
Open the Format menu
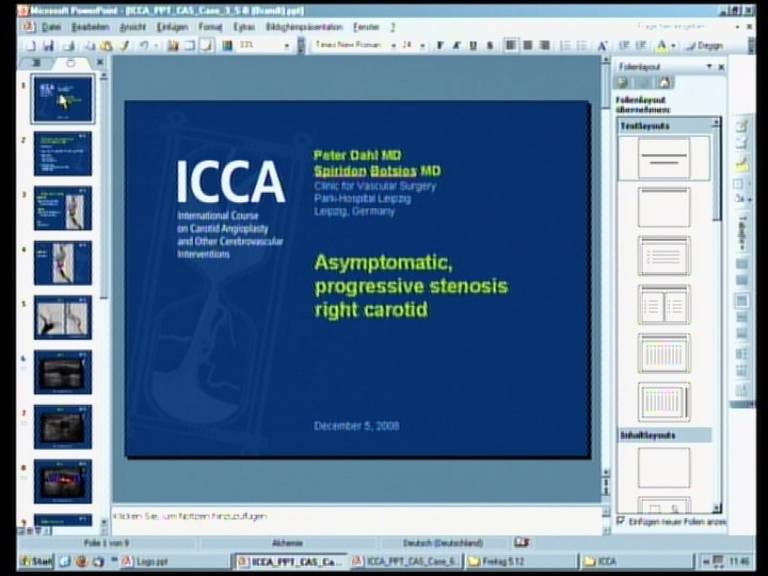[x=210, y=27]
